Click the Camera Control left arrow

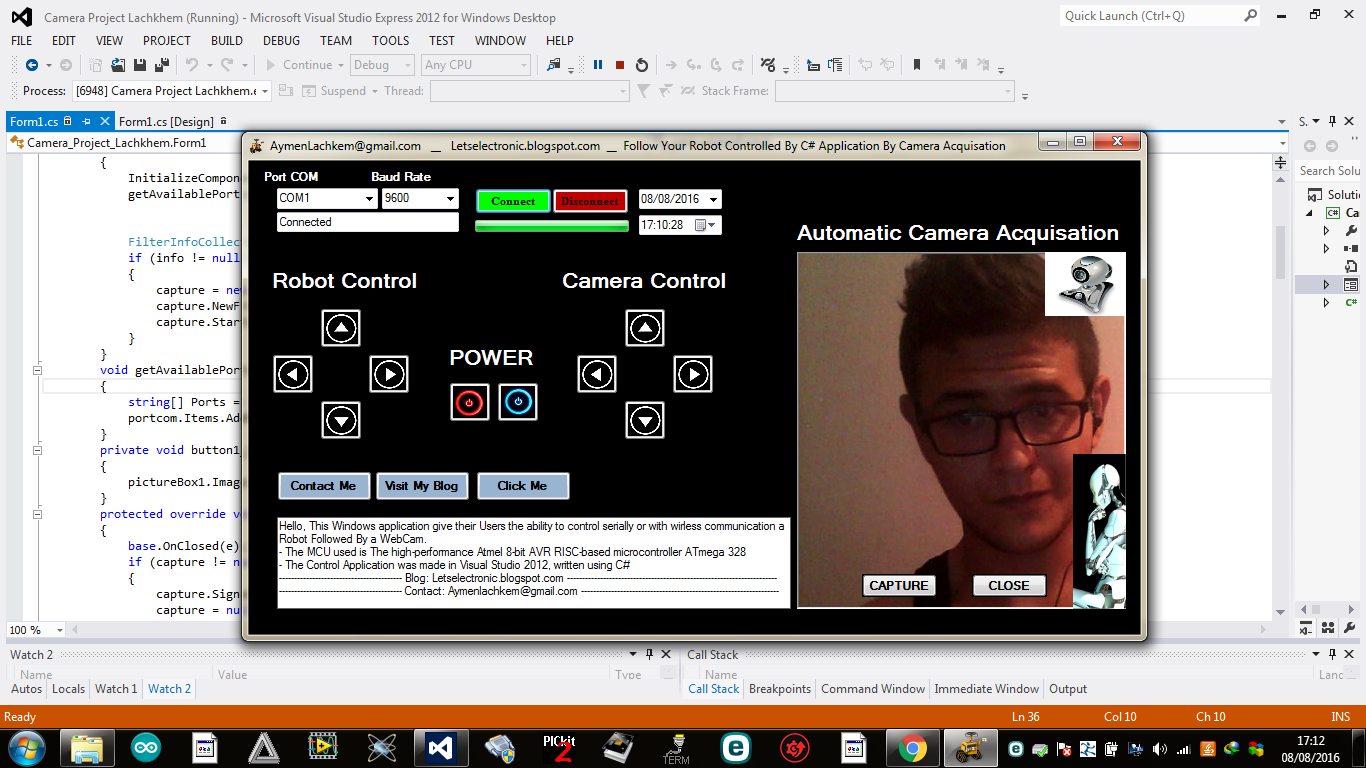tap(597, 374)
